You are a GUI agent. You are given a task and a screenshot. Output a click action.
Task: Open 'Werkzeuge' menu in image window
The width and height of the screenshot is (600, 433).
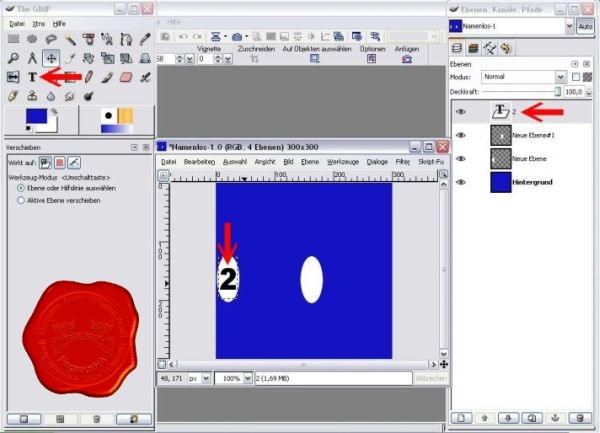[x=343, y=162]
